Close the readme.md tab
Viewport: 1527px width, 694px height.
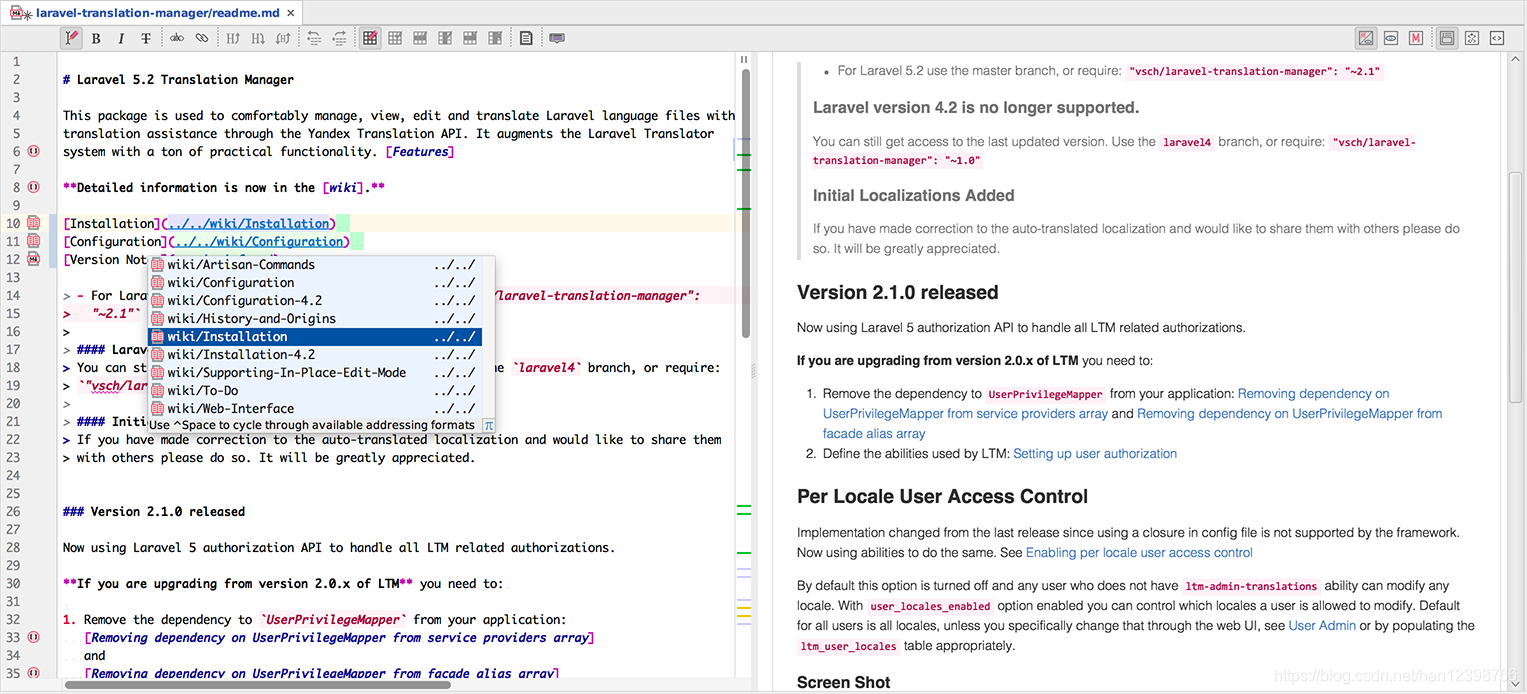click(x=290, y=13)
